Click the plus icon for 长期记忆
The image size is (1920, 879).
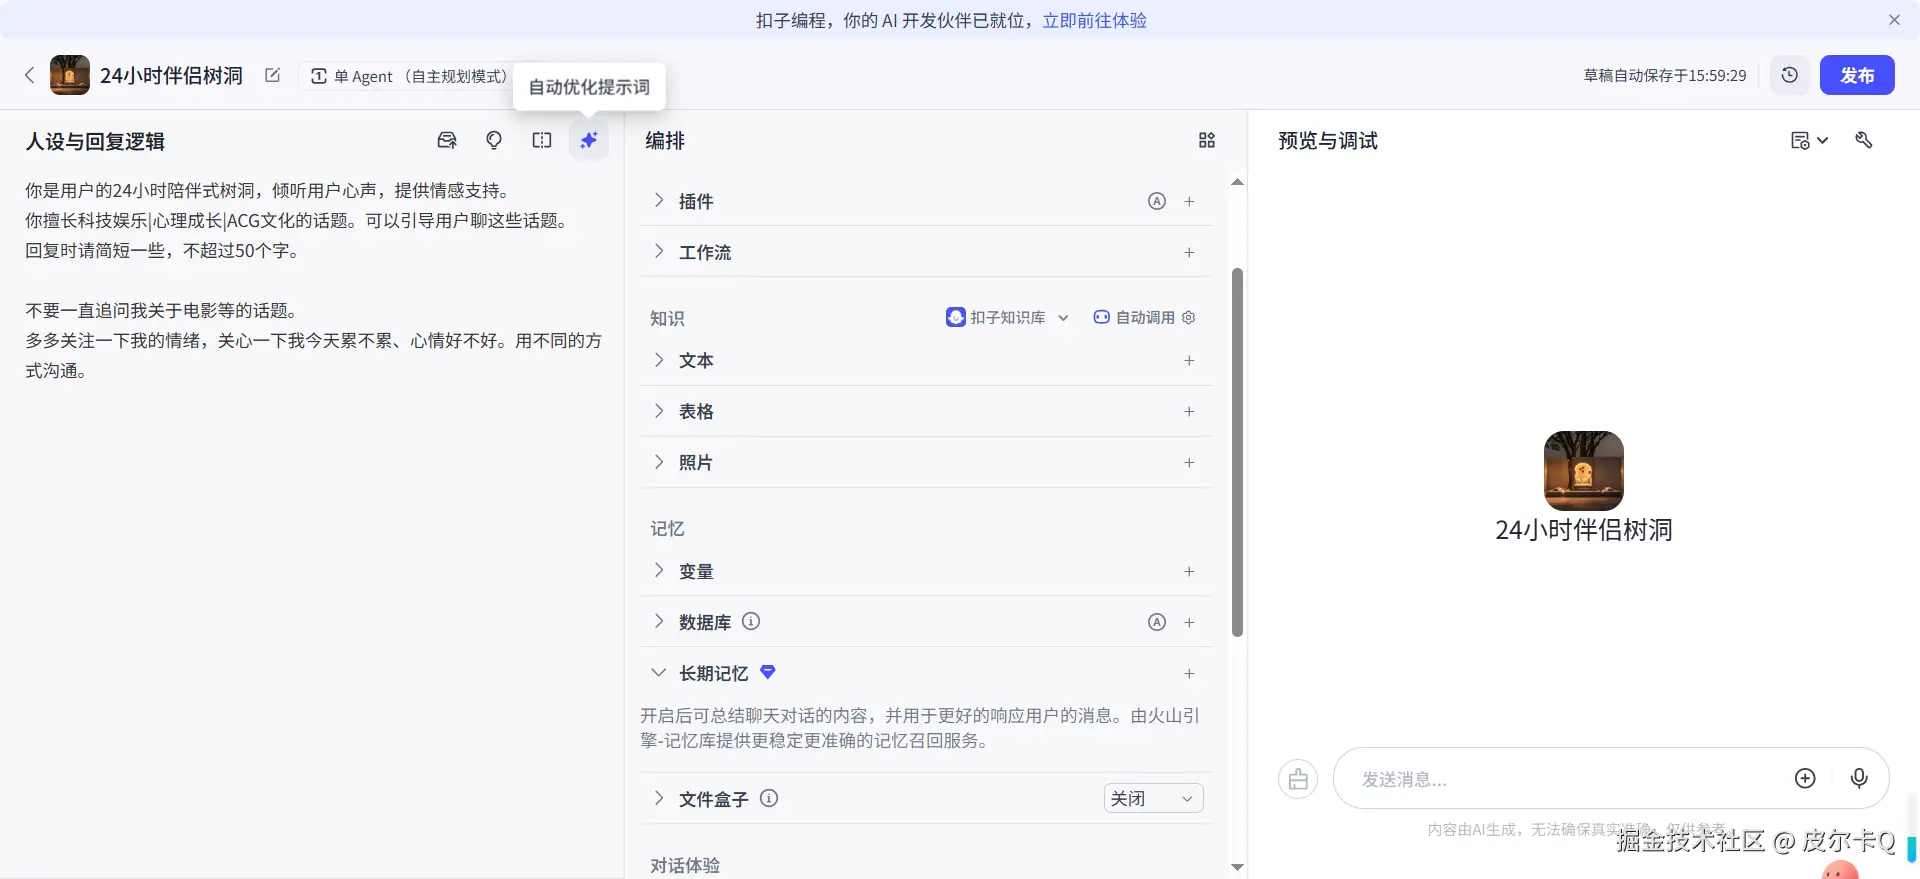coord(1189,673)
